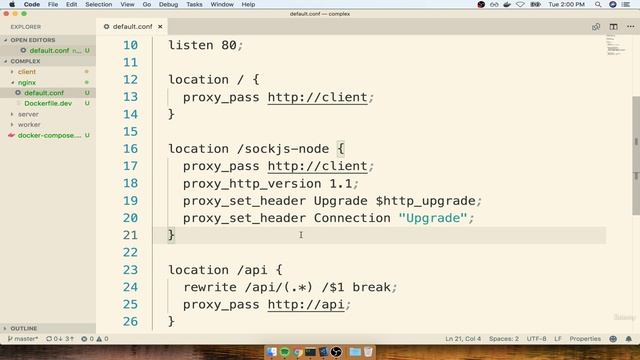Open Chrome from the Dock

tap(298, 351)
